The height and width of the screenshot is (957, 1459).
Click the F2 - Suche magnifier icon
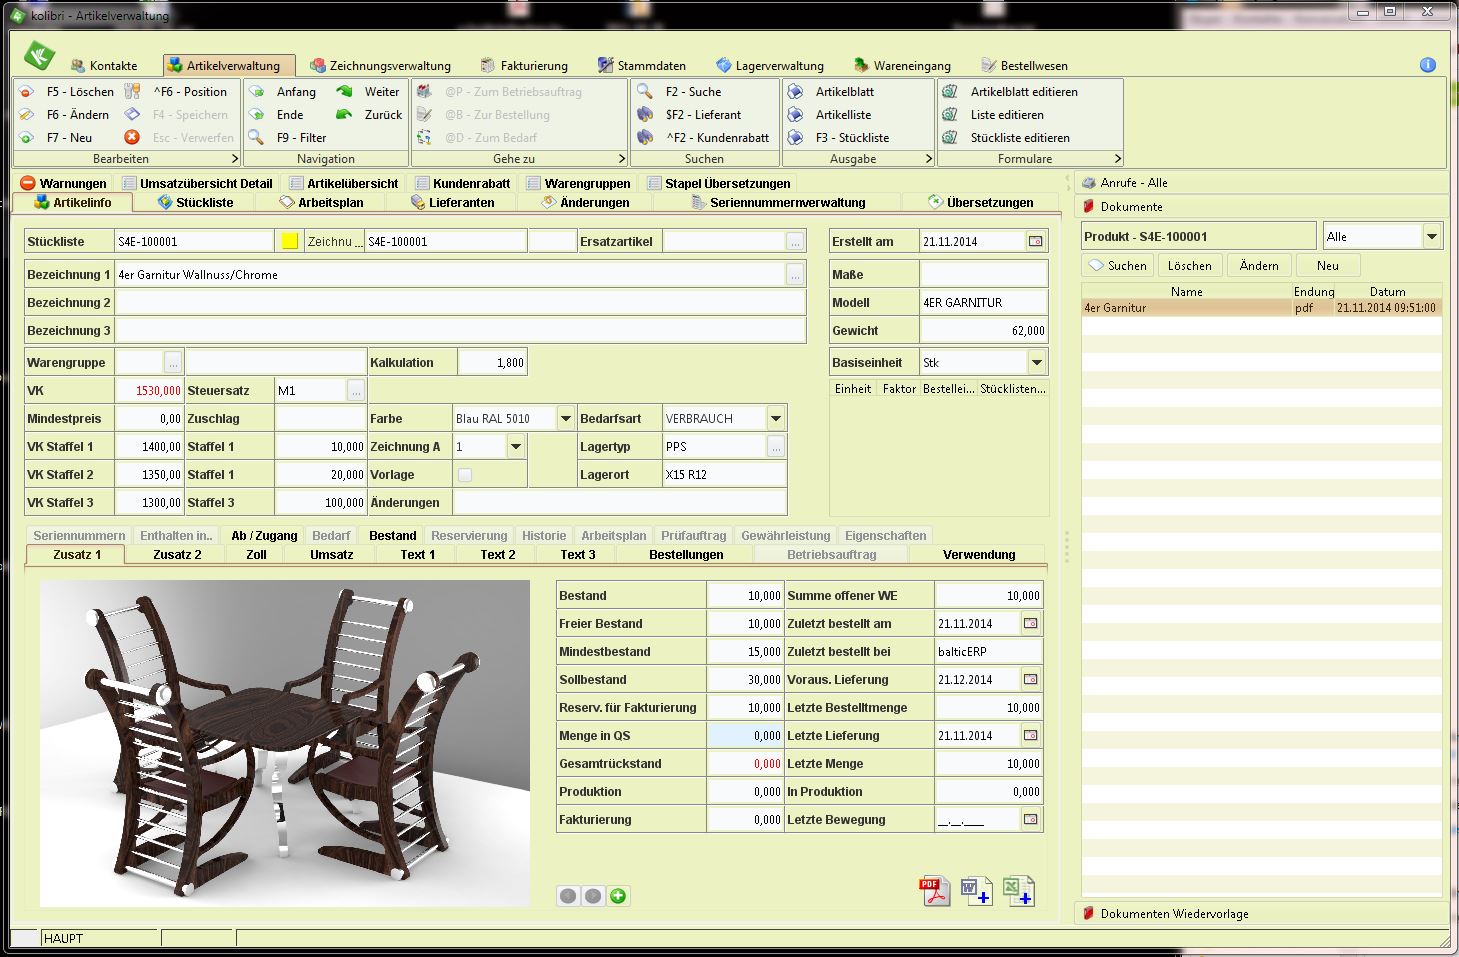[x=645, y=92]
